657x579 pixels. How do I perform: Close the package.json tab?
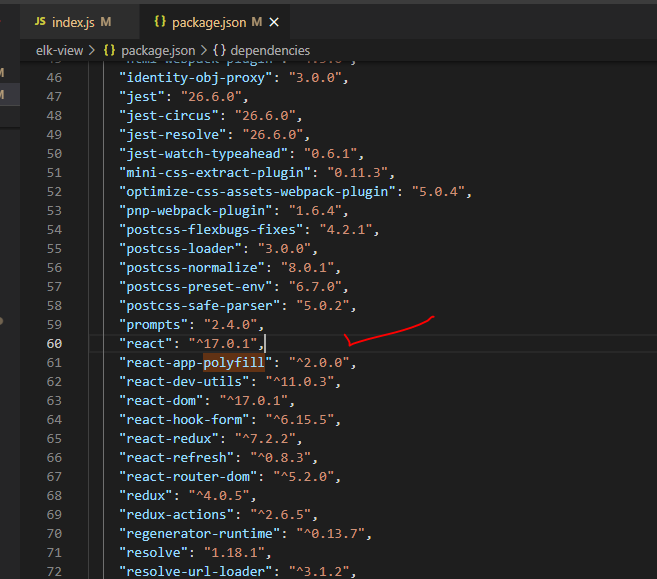tap(274, 22)
